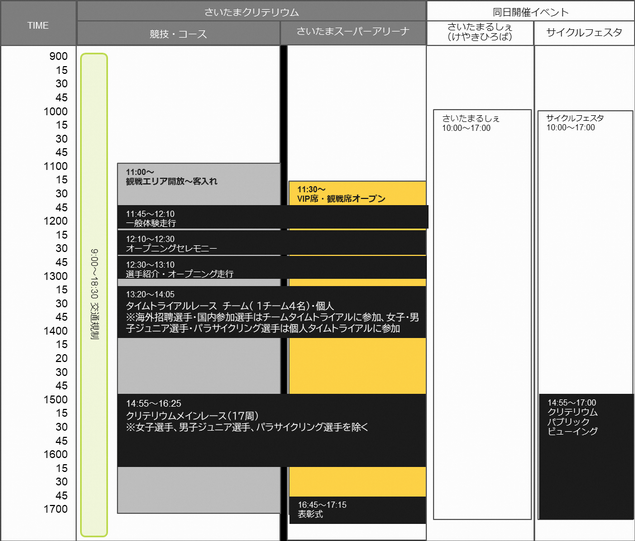The image size is (635, 541).
Task: Click the サイクルフェスタ column header
Action: pos(584,34)
